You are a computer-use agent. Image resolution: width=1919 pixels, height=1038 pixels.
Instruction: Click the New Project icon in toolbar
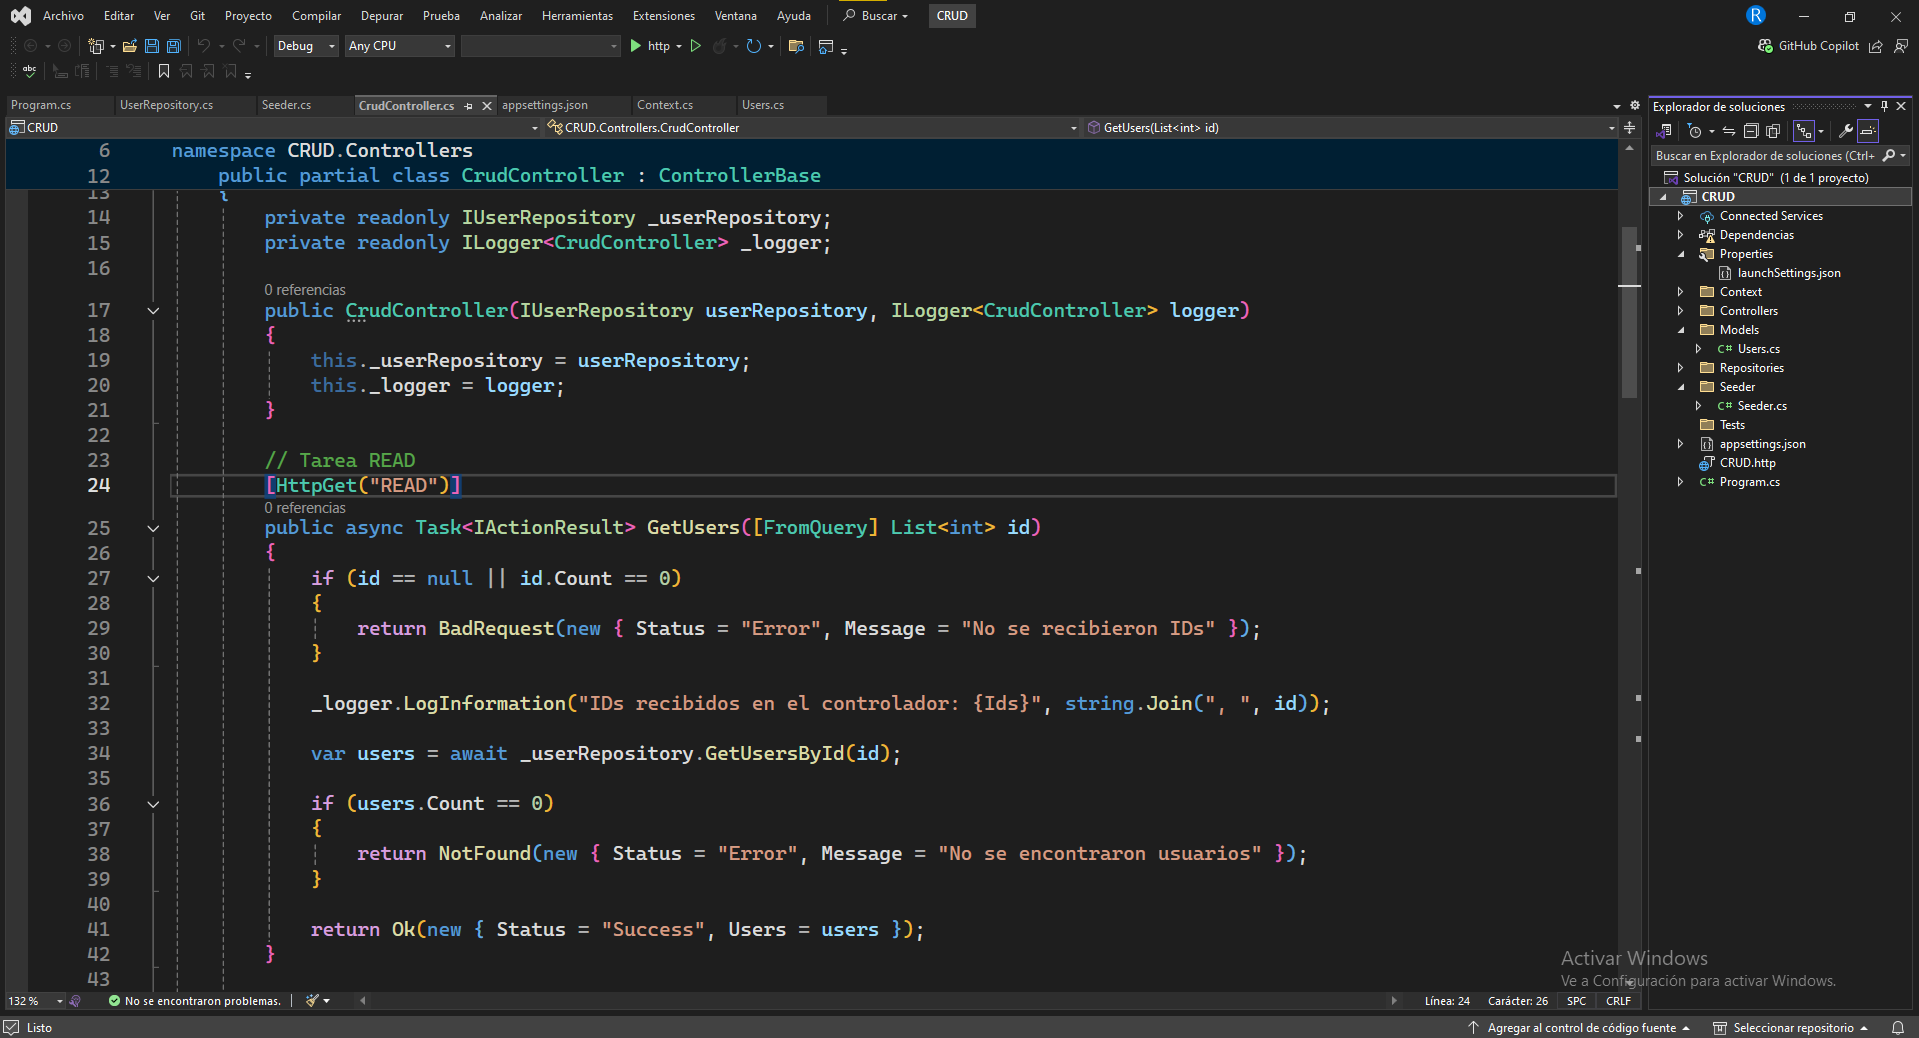(96, 46)
